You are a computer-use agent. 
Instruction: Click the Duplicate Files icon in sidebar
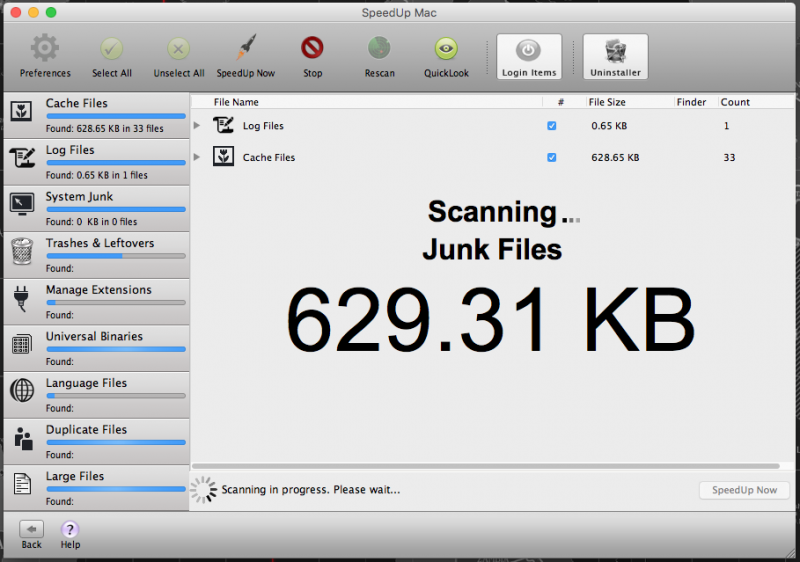tap(23, 438)
